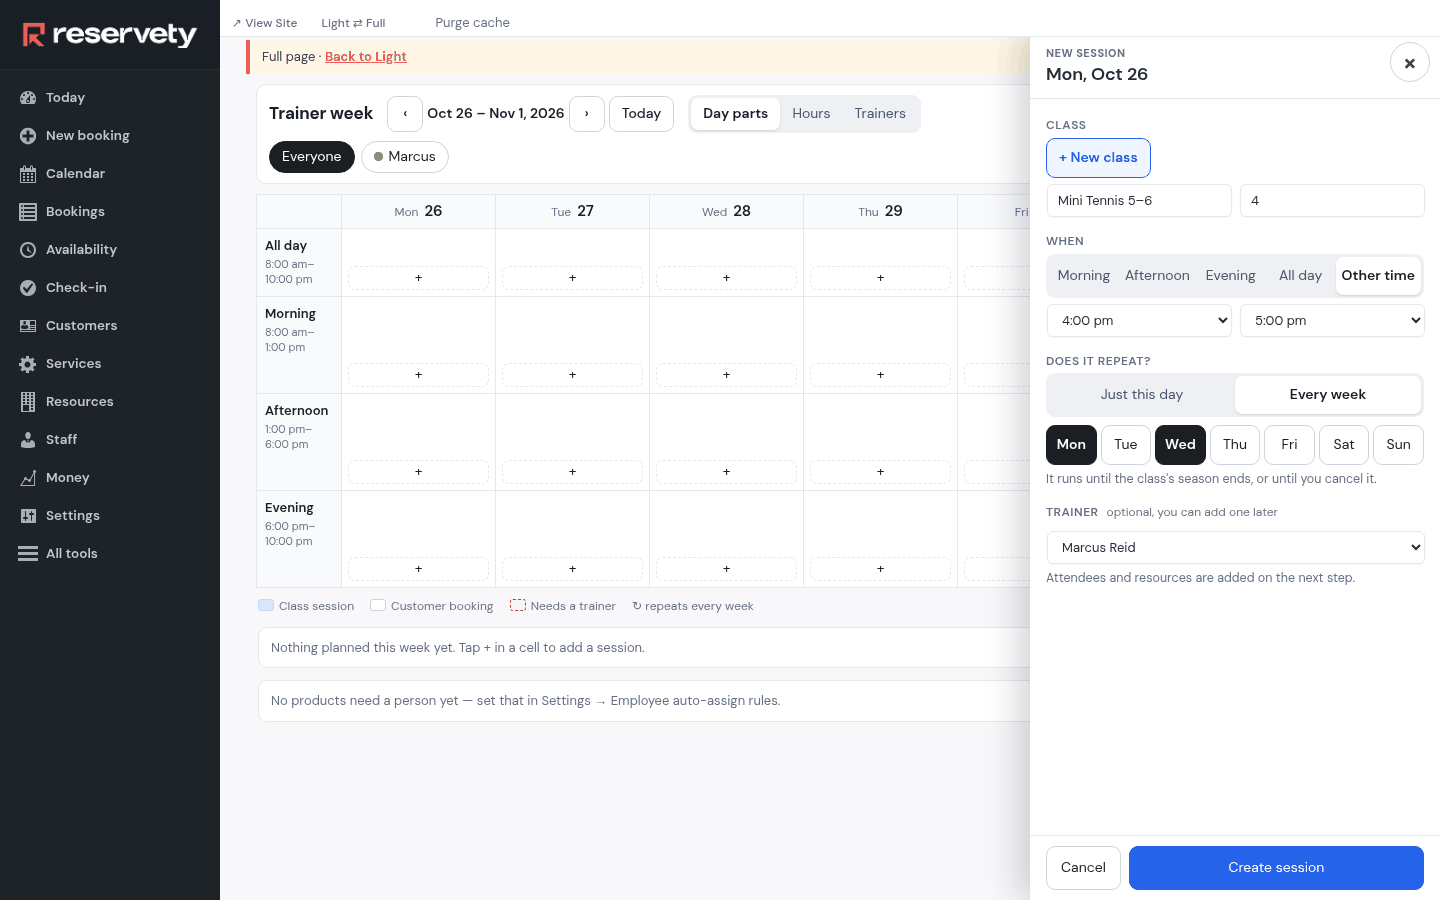Close the New Session panel
1440x900 pixels.
coord(1410,63)
